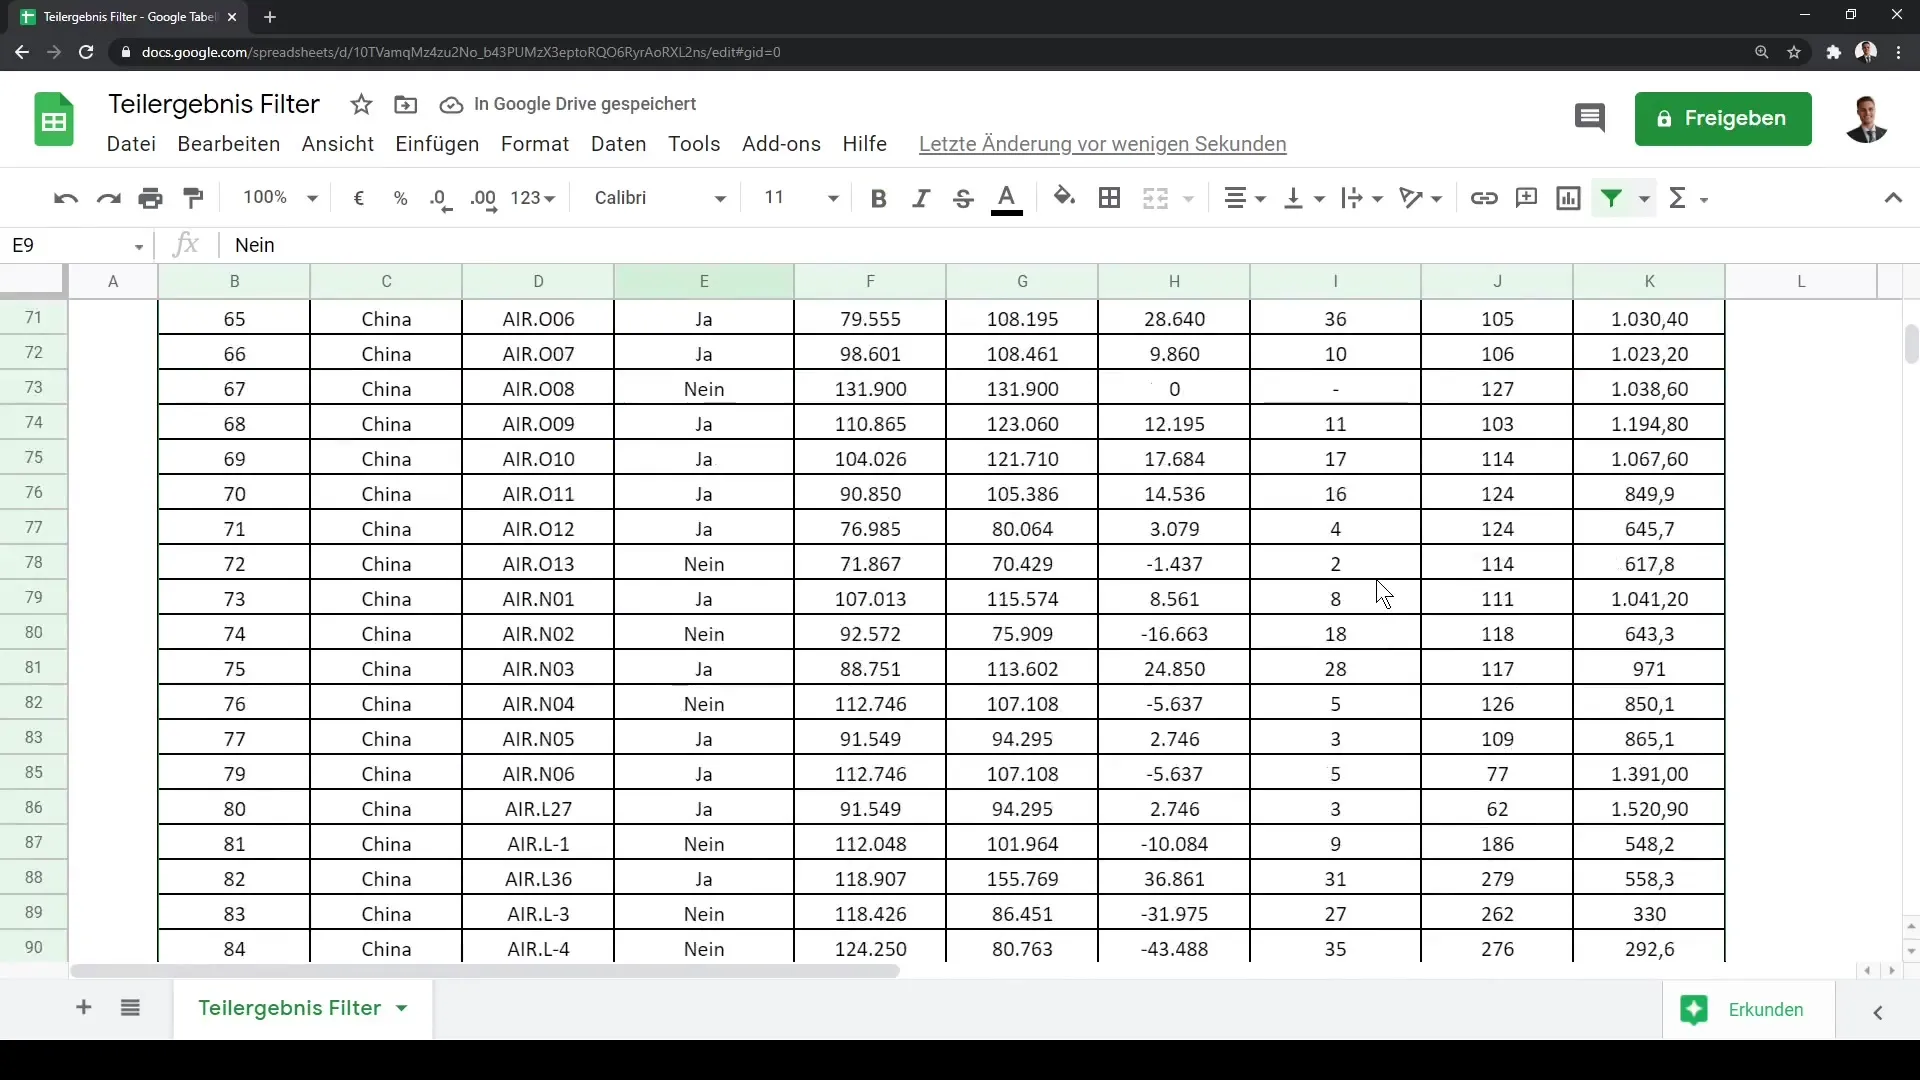
Task: Open Teilergebnis Filter sheet tab menu arrow
Action: [402, 1008]
